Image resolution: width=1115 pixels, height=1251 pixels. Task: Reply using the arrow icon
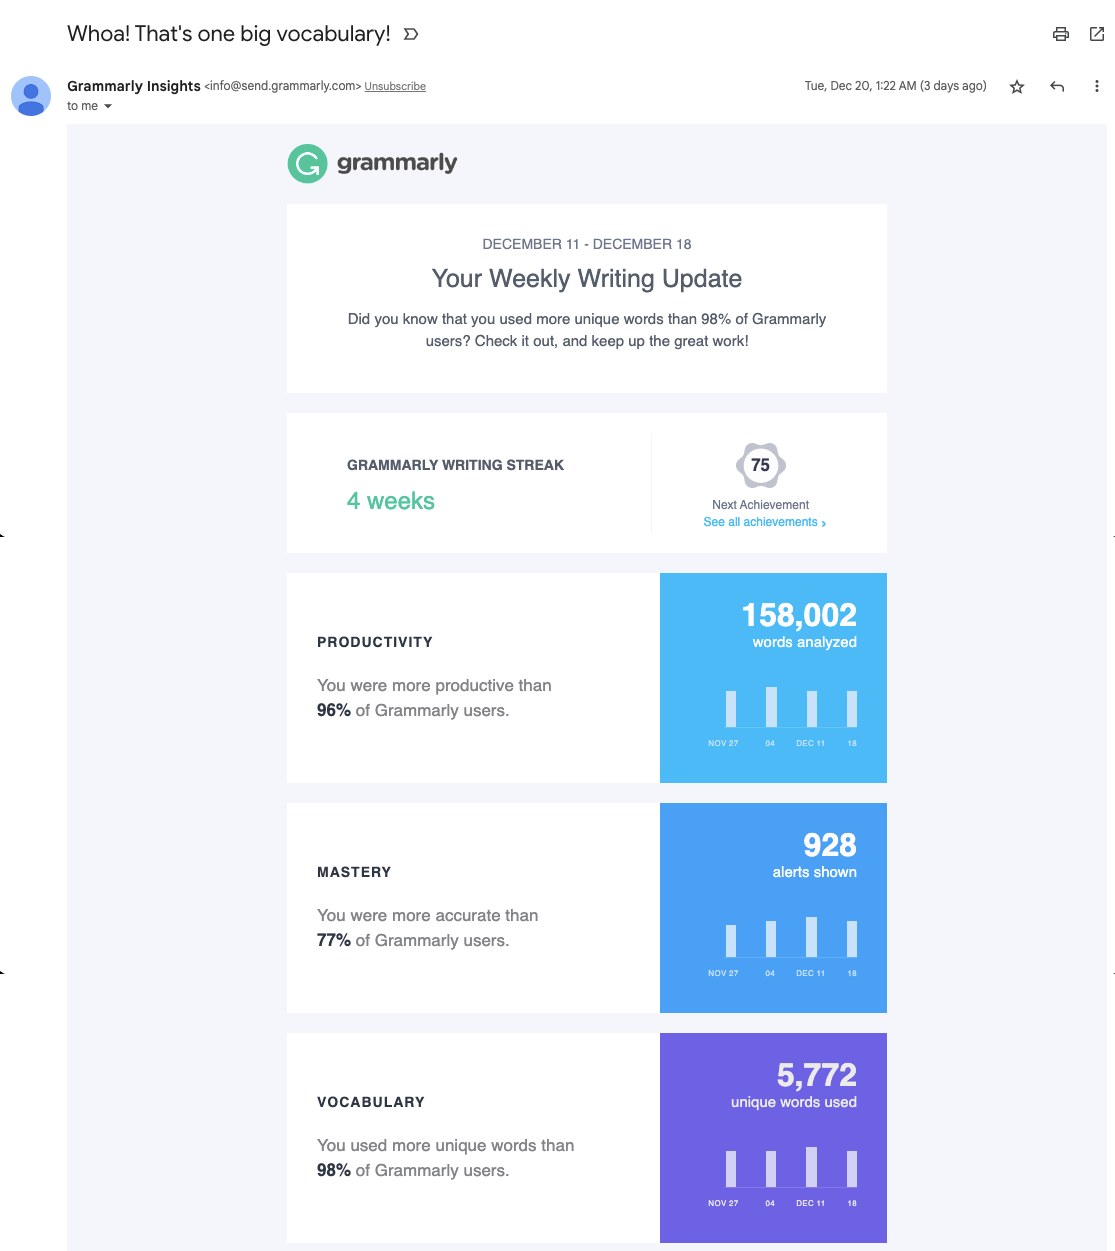click(1057, 87)
